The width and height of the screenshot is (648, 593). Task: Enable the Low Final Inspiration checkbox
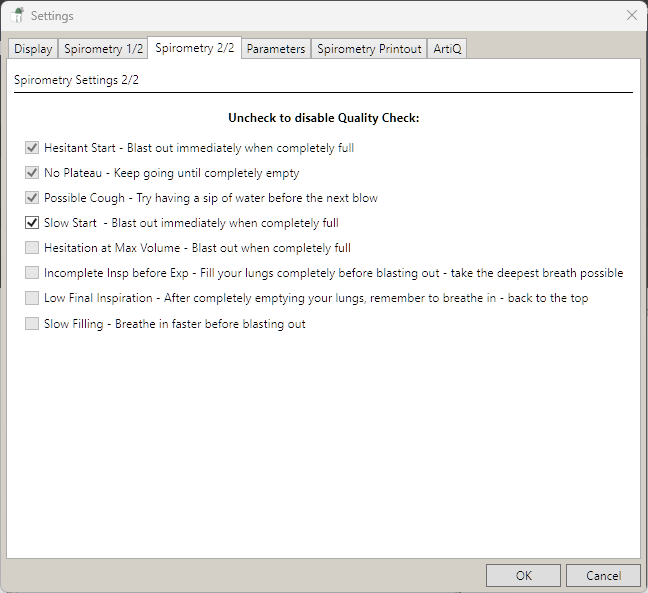(x=32, y=298)
